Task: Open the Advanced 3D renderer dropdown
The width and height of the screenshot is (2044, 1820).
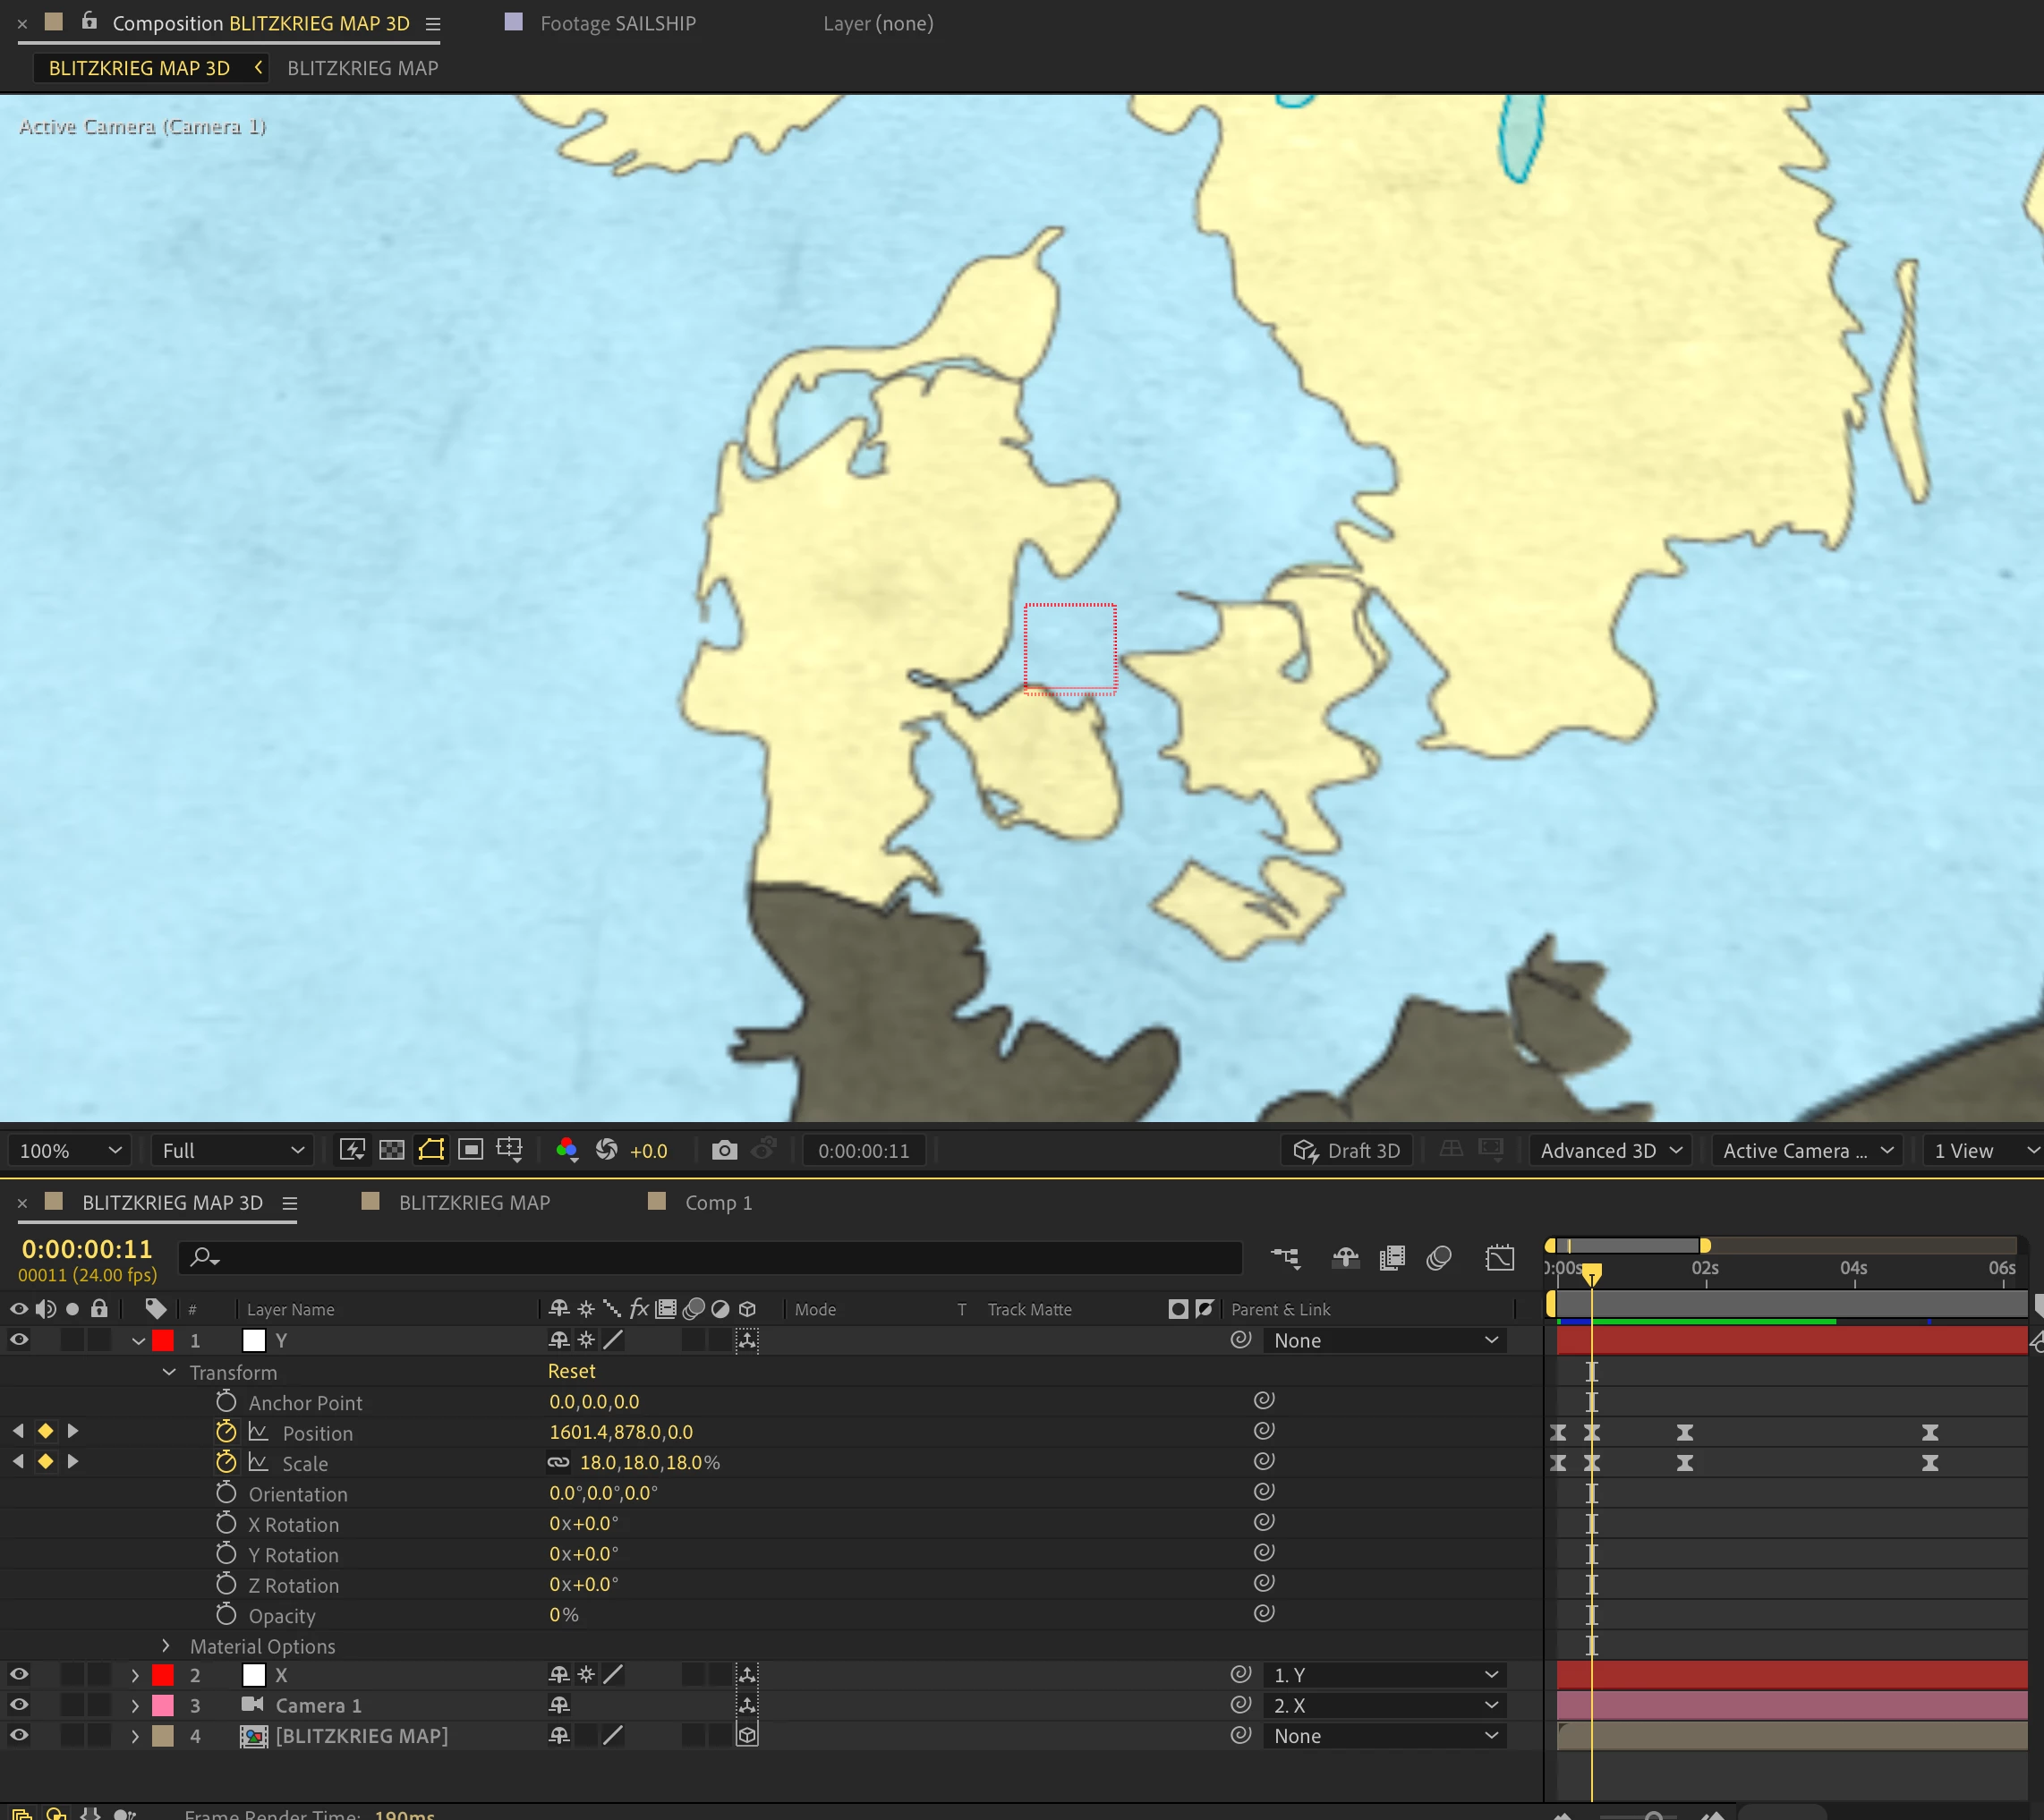Action: [1610, 1150]
